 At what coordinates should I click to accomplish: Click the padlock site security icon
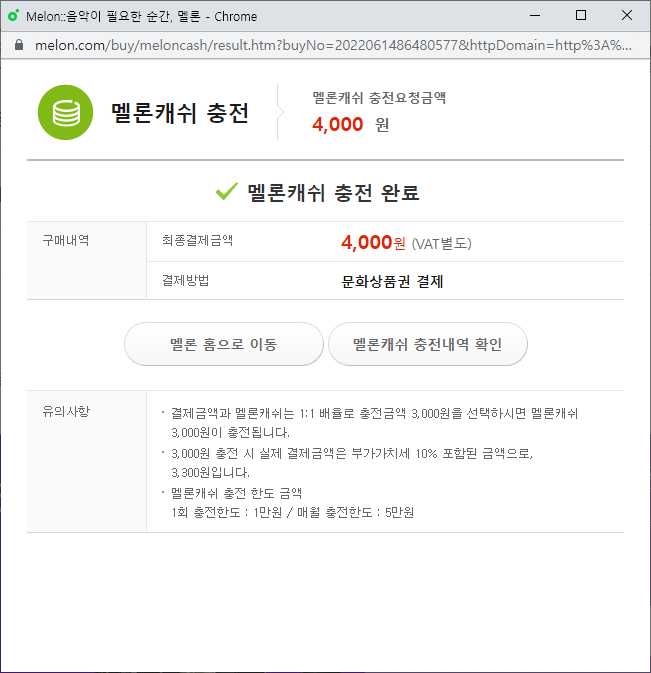click(x=19, y=45)
